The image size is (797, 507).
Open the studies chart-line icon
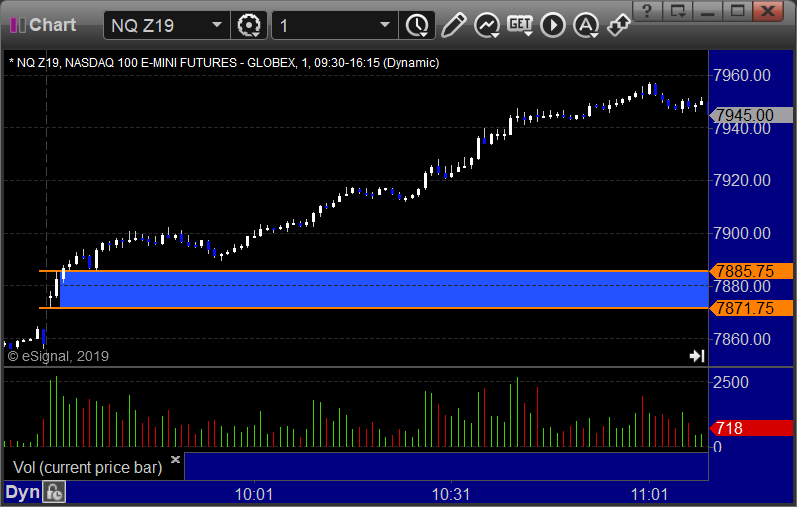[x=486, y=25]
